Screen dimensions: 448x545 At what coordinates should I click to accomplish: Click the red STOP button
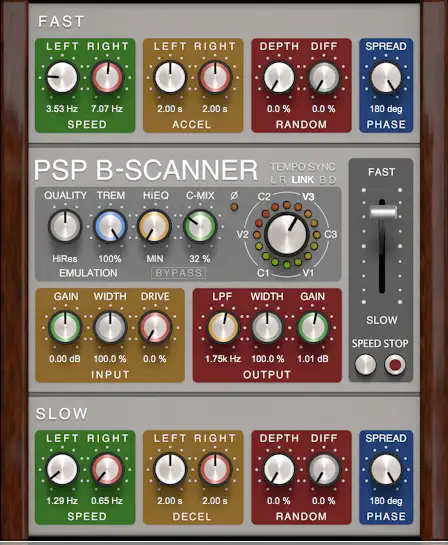[x=395, y=365]
